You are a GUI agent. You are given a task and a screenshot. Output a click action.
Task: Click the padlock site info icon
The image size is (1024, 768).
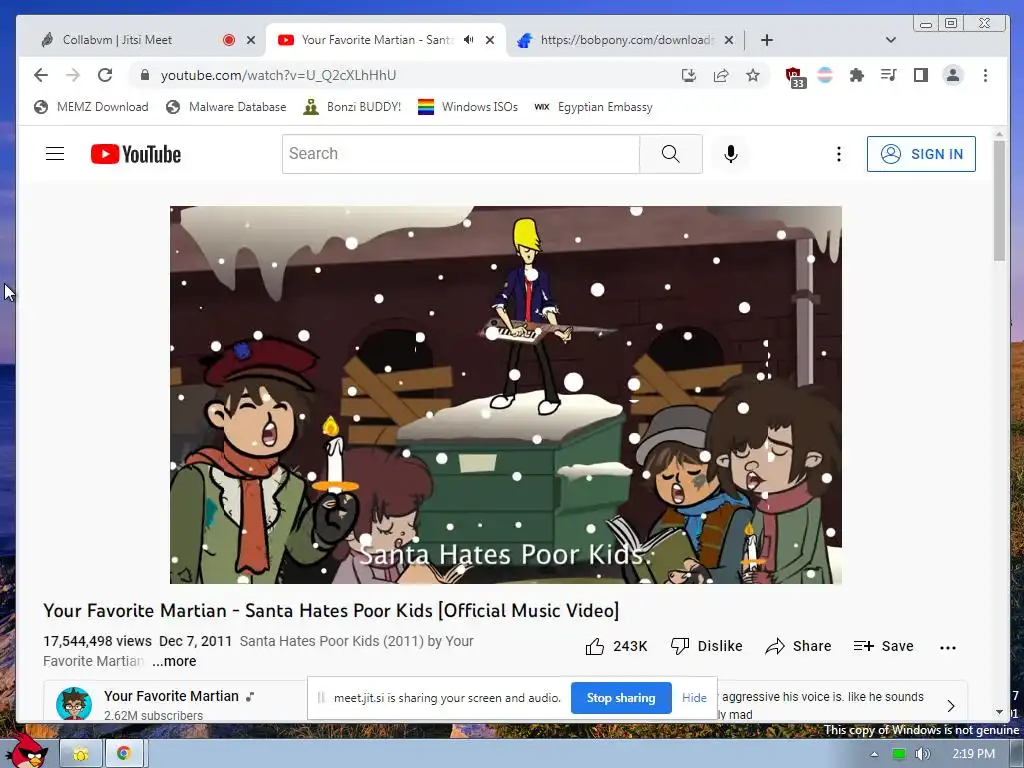[x=145, y=75]
